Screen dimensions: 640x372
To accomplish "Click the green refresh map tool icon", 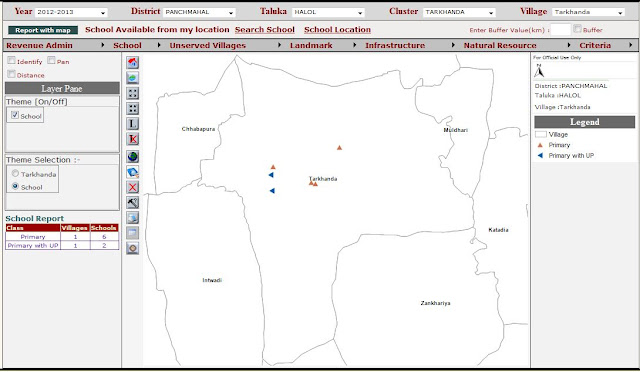I will (x=133, y=78).
